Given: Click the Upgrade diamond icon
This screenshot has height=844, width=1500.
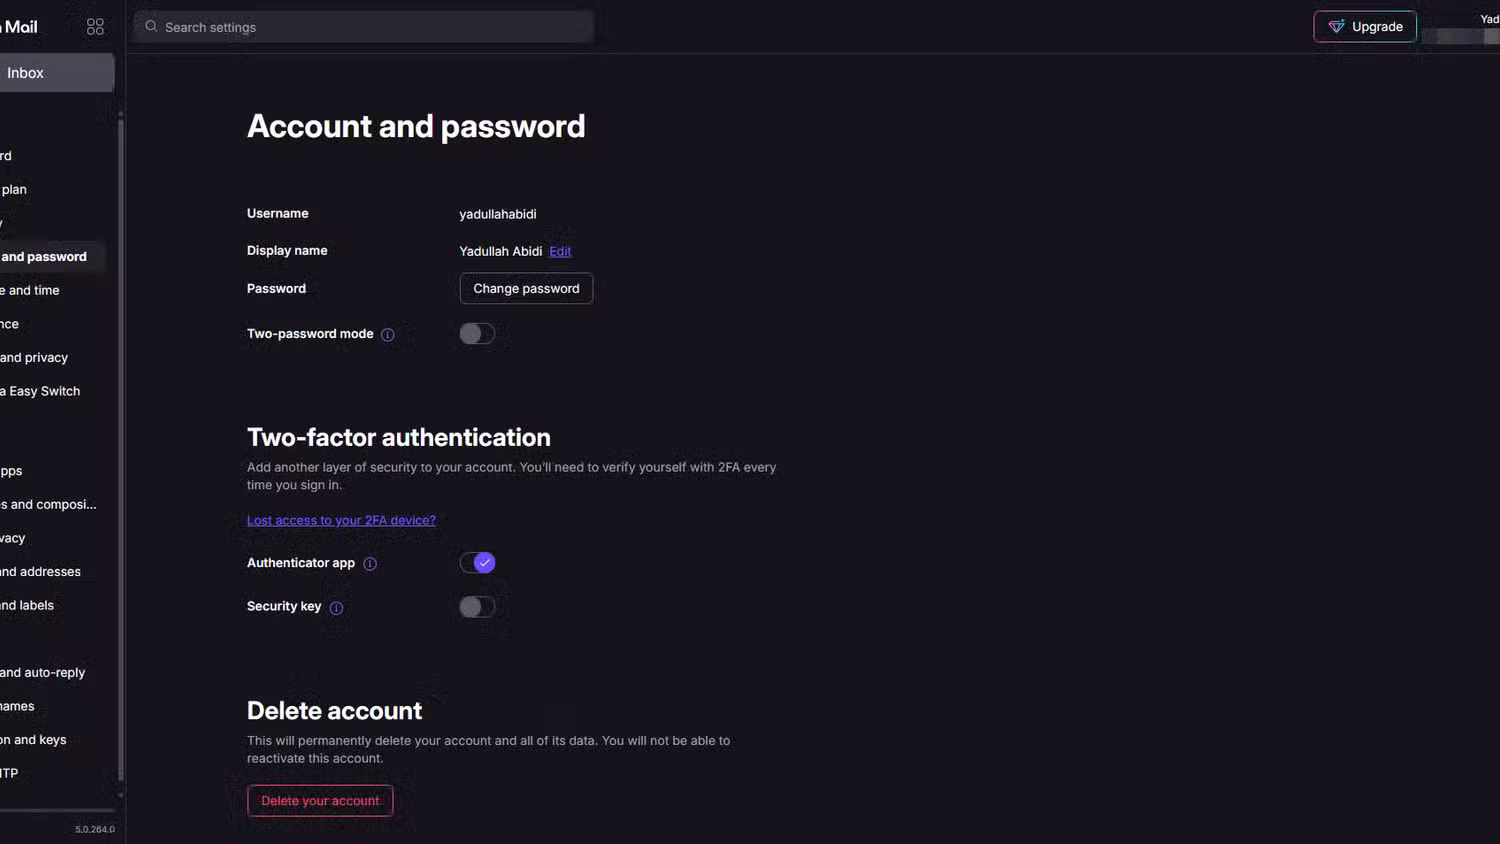Looking at the screenshot, I should [x=1336, y=26].
